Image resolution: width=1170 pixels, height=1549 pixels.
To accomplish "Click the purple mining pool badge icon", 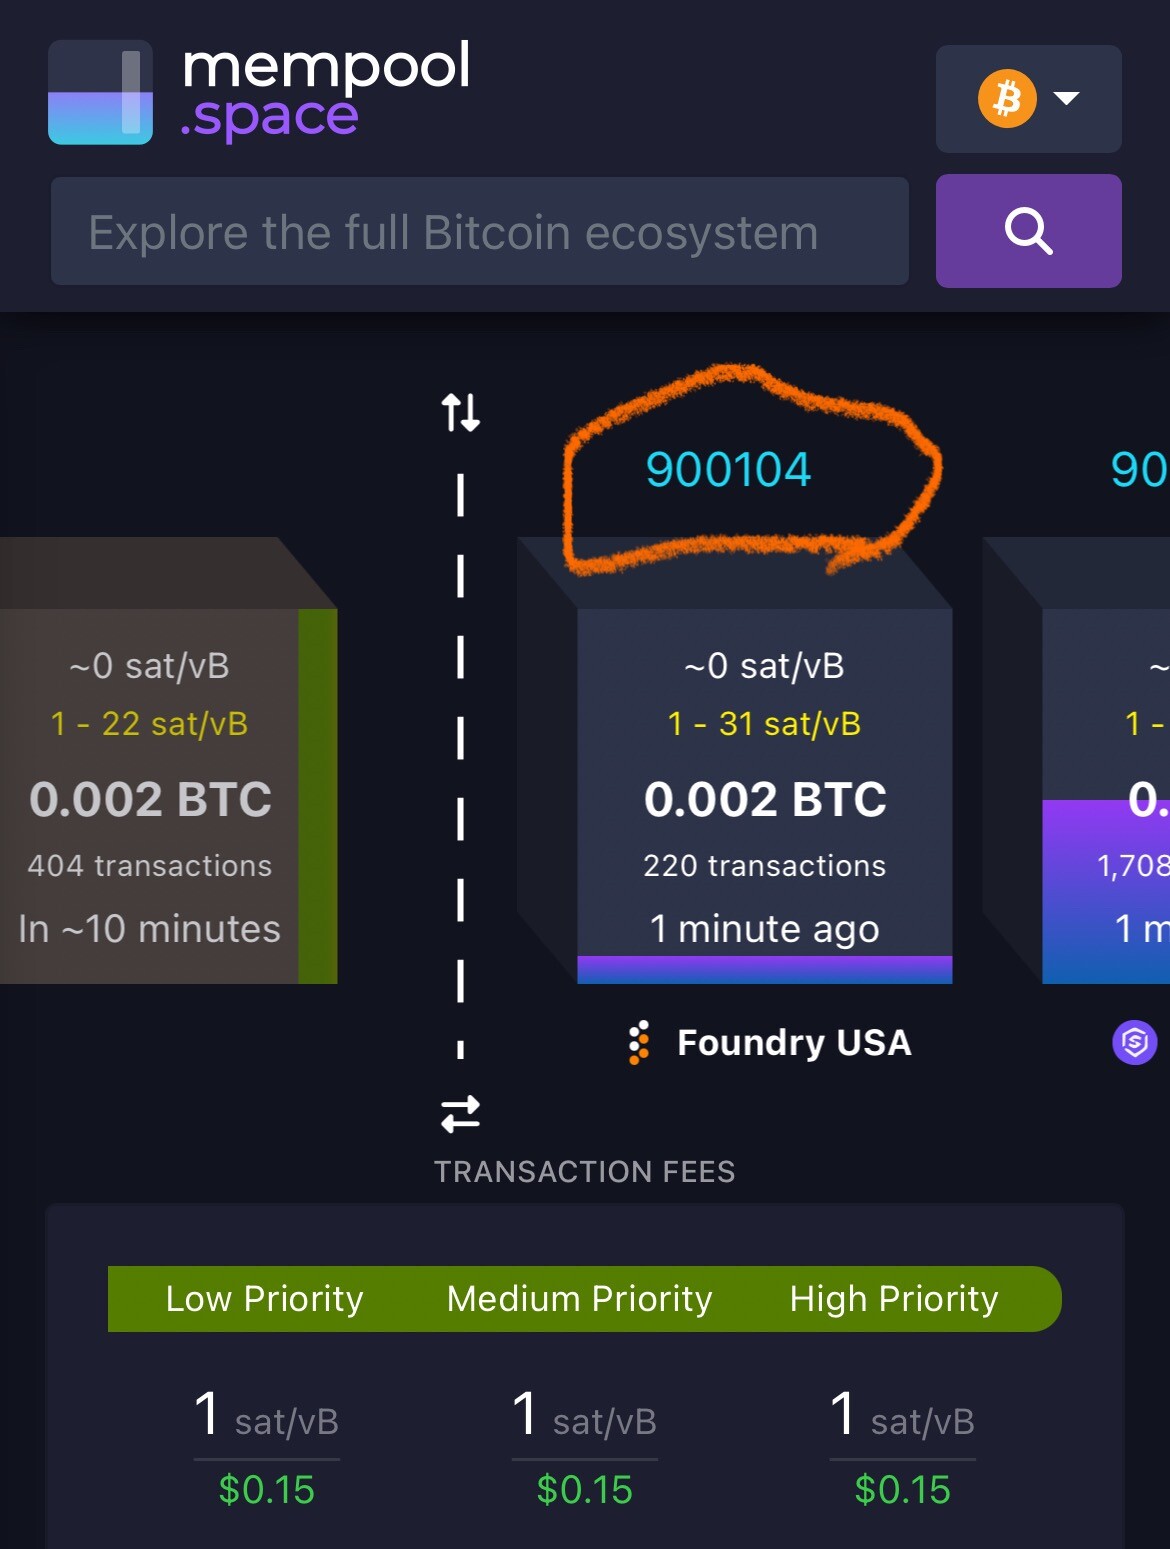I will pos(1135,1042).
